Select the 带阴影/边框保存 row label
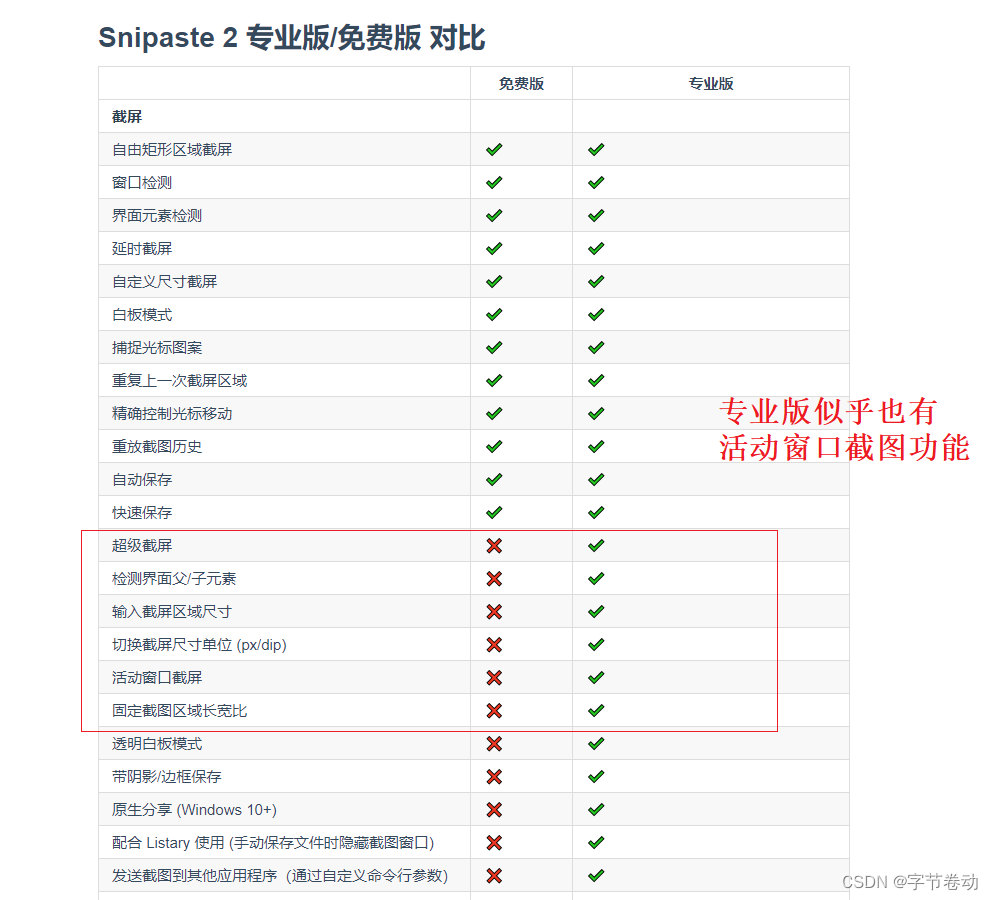 [166, 776]
